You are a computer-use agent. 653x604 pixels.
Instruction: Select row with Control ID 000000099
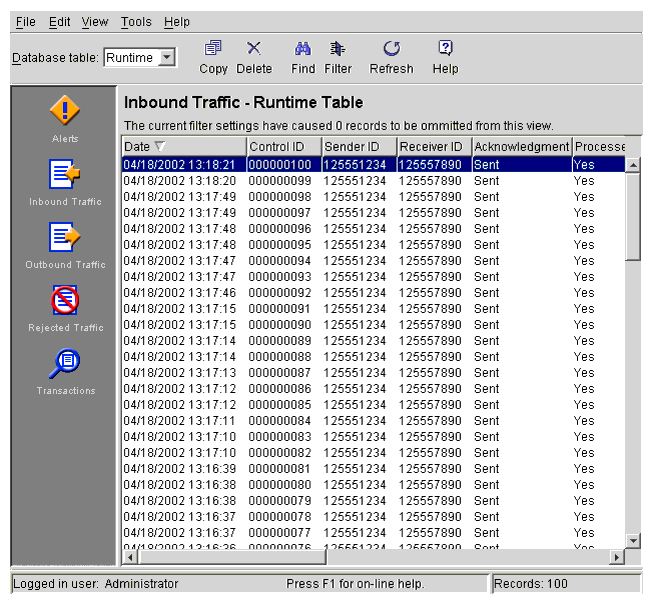coord(374,181)
